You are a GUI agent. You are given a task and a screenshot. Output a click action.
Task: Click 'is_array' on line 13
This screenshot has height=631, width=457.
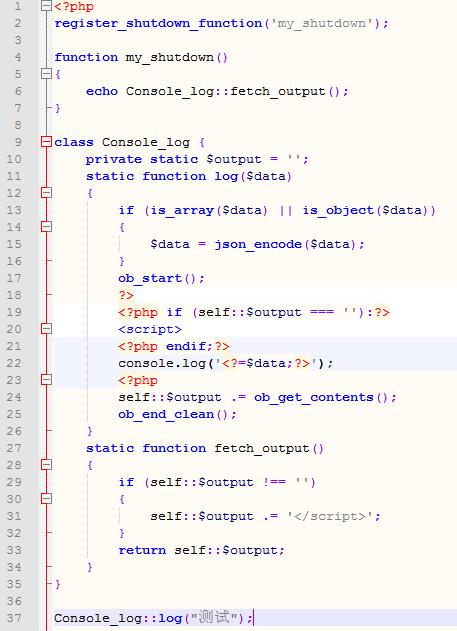click(182, 210)
